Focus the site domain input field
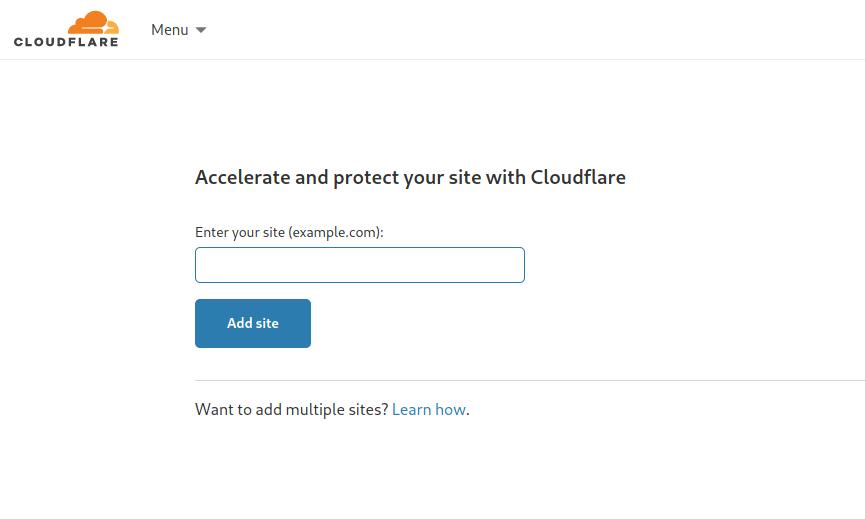Screen dimensions: 865x519 click(360, 265)
